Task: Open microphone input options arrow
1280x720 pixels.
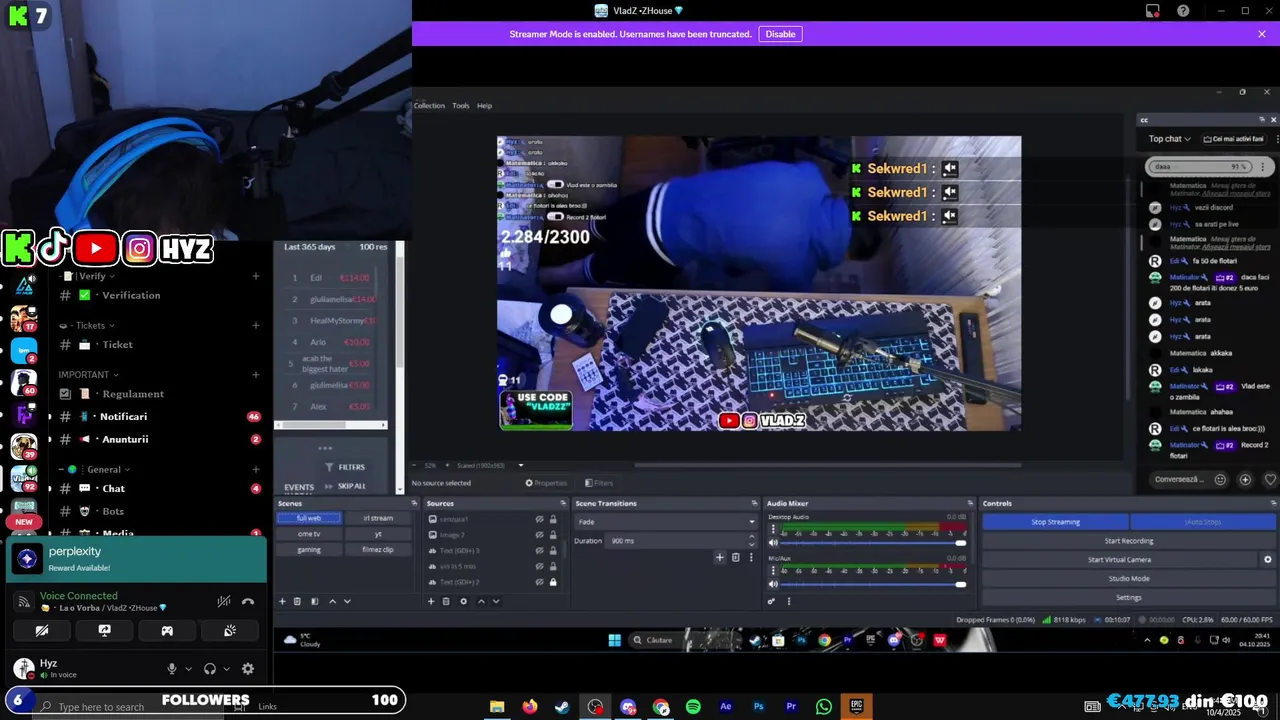Action: pos(188,669)
